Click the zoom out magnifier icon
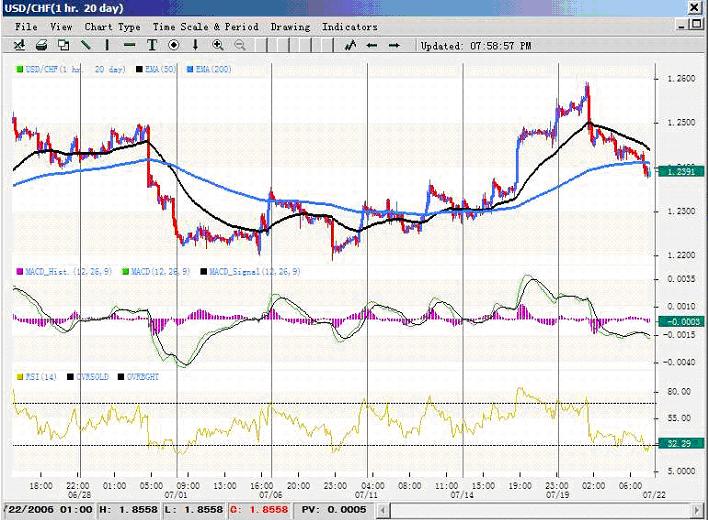Screen dimensions: 708x520 point(239,45)
